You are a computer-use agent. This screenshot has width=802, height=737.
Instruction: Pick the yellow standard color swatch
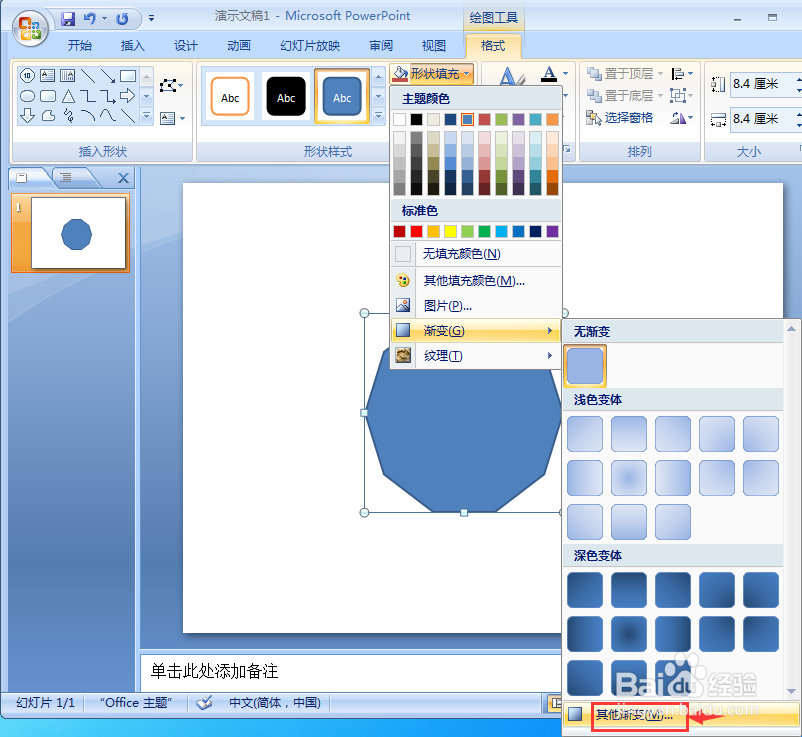click(450, 232)
